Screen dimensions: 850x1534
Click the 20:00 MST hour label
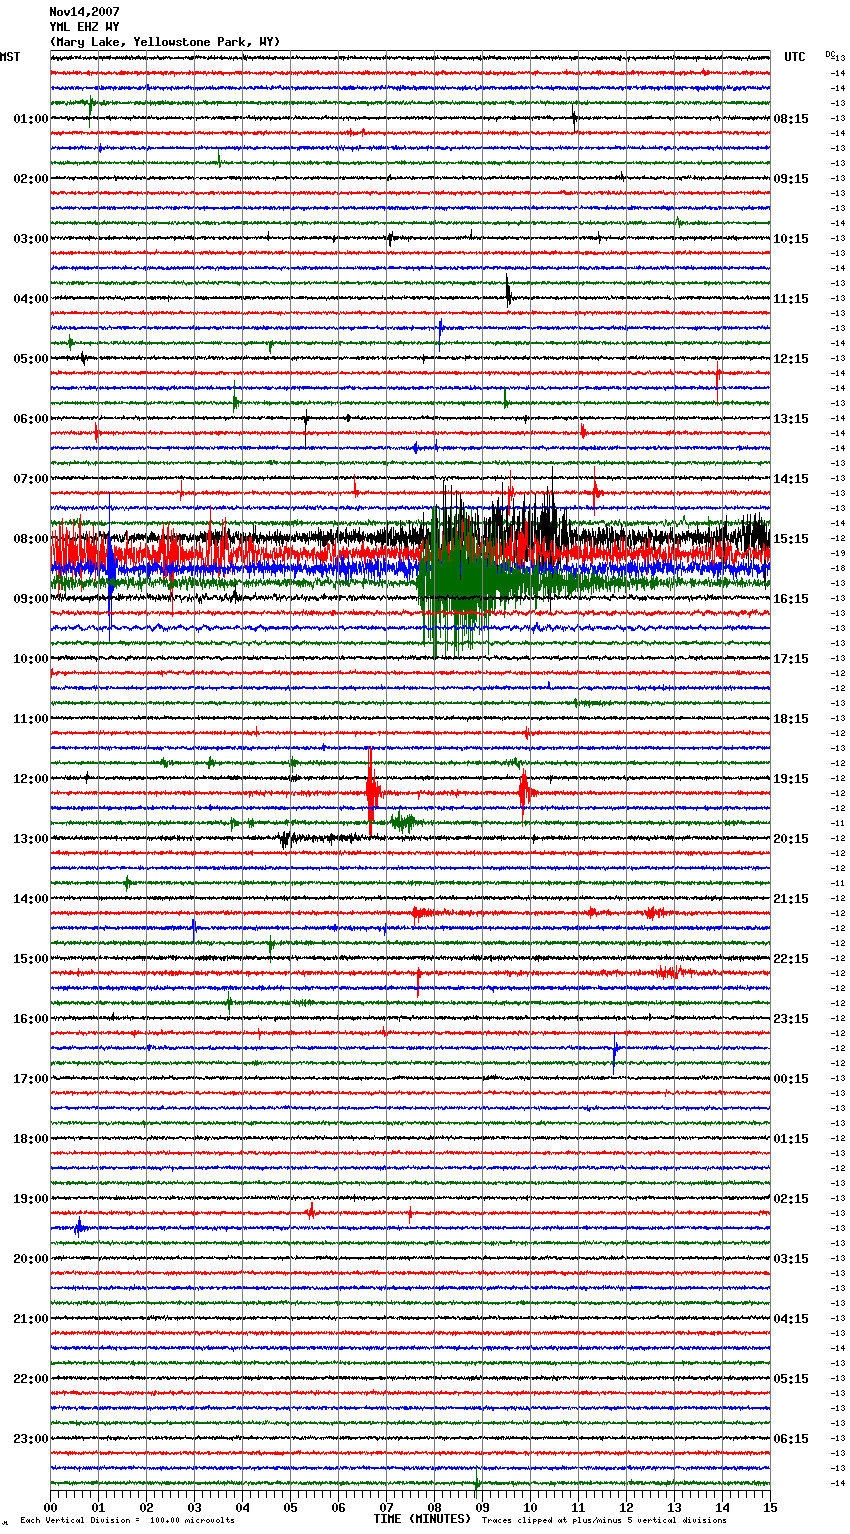30,1259
